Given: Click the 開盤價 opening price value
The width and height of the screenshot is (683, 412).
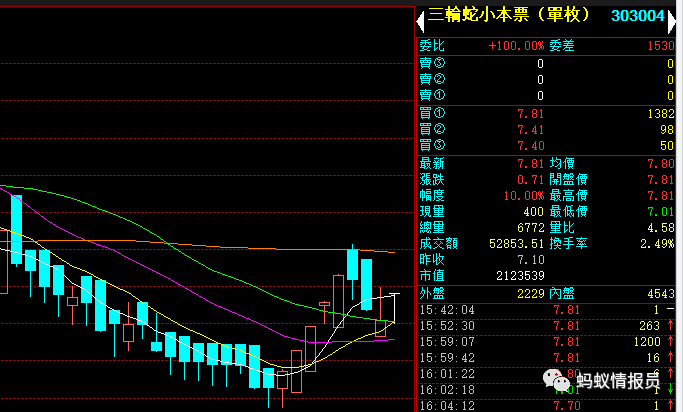Looking at the screenshot, I should point(661,180).
